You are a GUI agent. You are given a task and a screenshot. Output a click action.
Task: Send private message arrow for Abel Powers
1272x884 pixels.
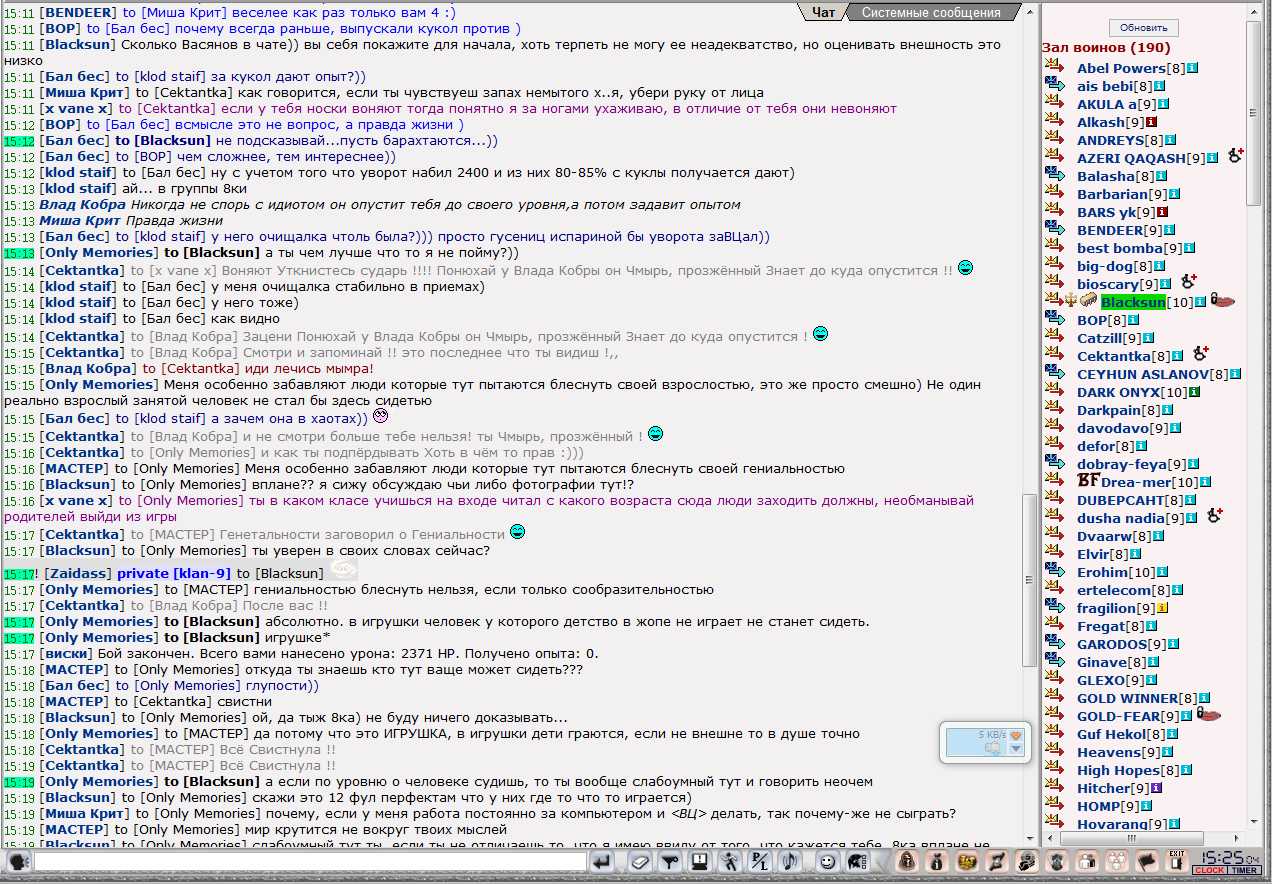click(x=1056, y=68)
